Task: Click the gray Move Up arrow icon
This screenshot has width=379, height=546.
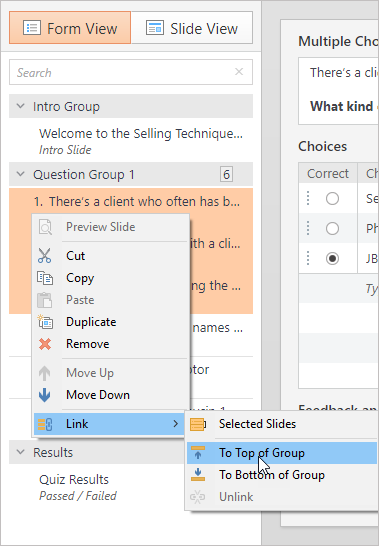Action: [x=45, y=373]
